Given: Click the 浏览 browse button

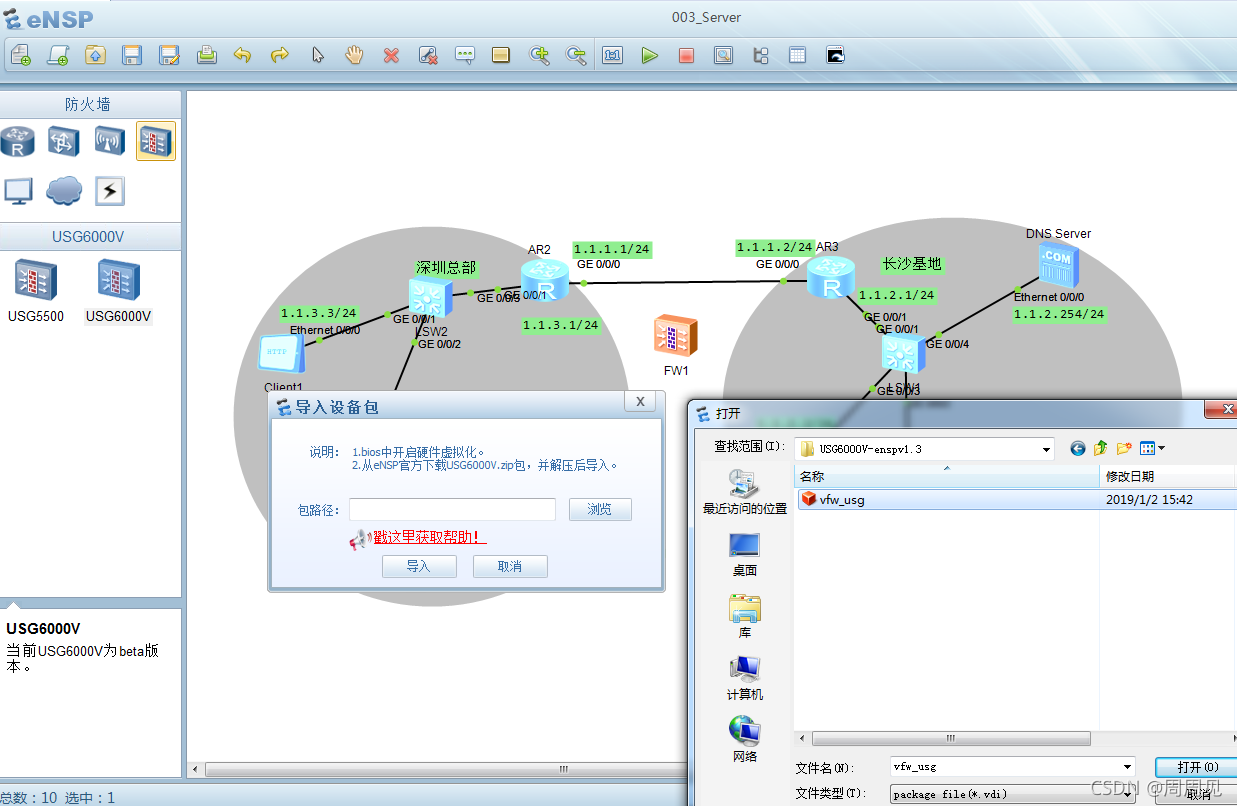Looking at the screenshot, I should click(600, 509).
